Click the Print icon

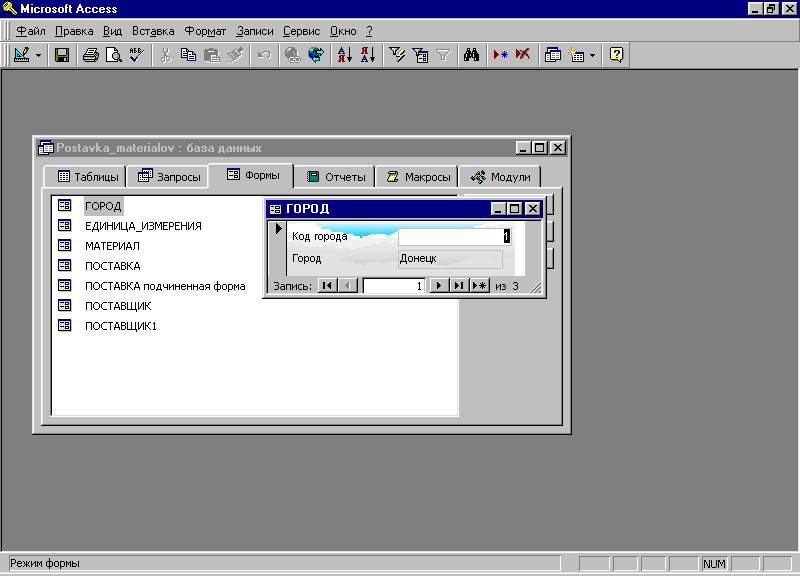(x=91, y=55)
